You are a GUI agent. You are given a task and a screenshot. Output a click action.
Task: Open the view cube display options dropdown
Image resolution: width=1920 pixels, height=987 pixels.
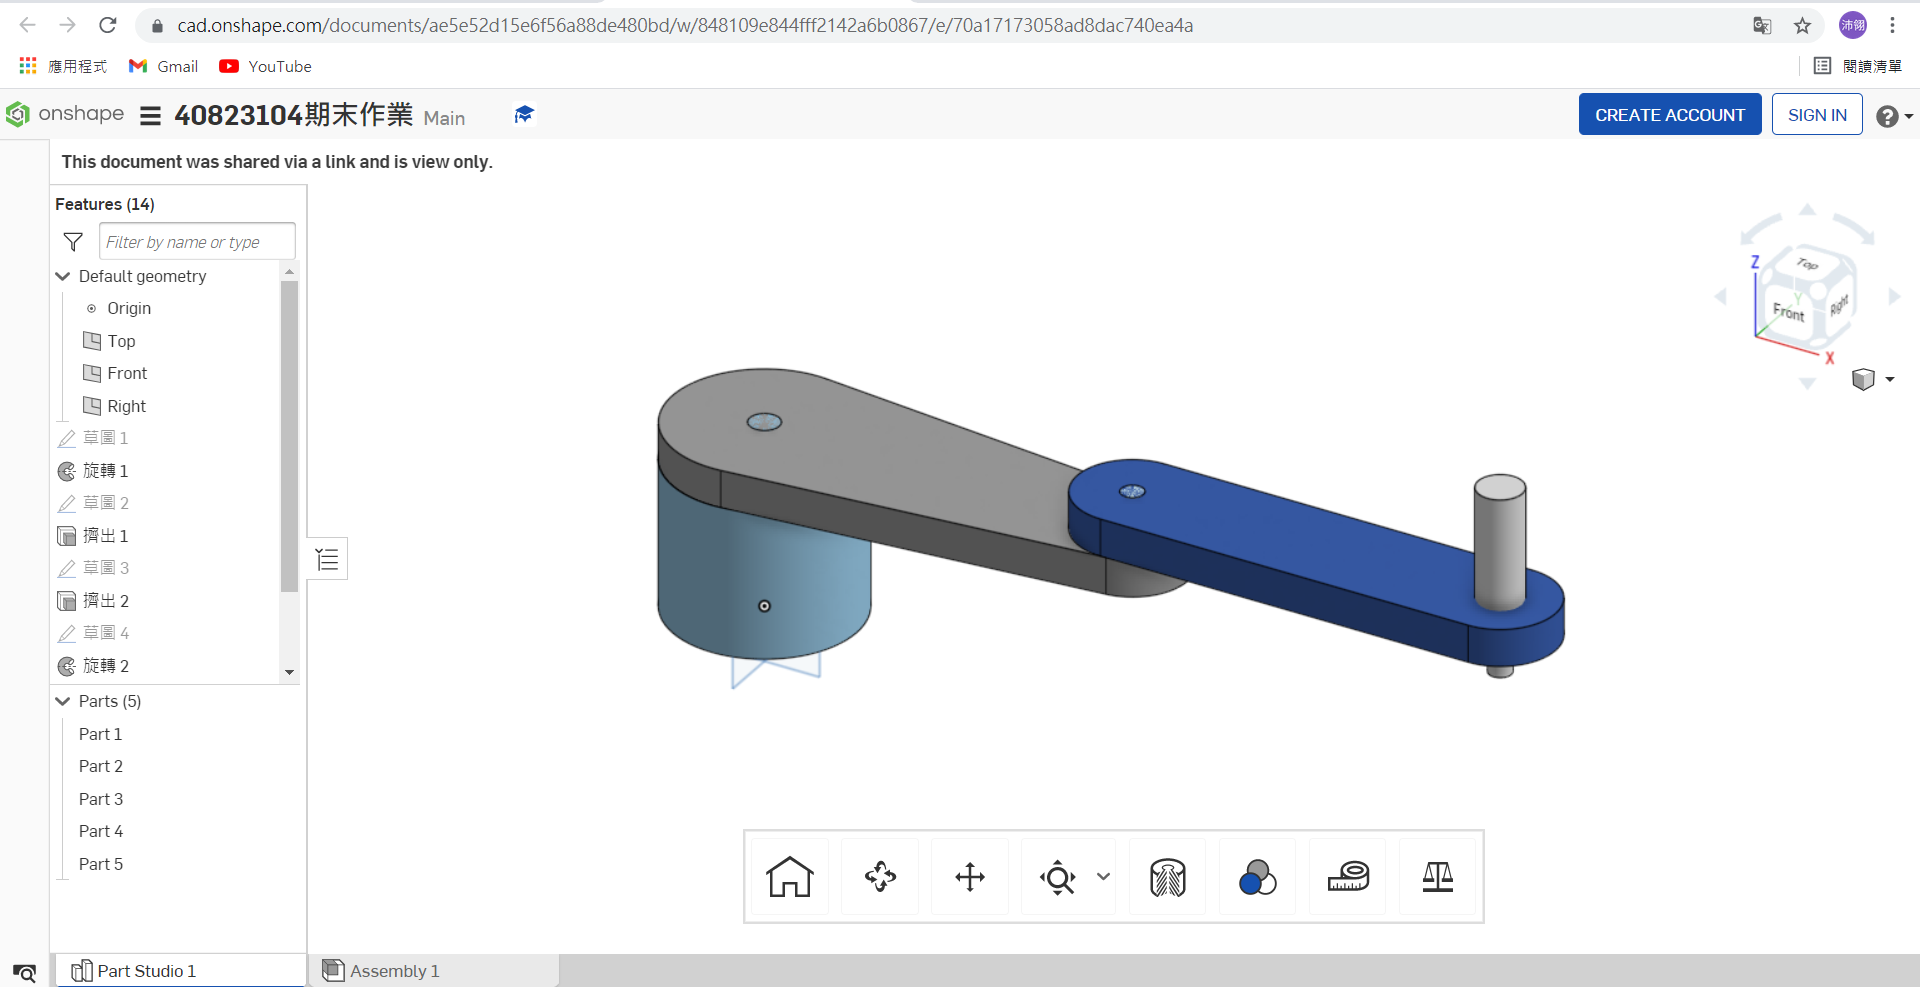point(1873,379)
